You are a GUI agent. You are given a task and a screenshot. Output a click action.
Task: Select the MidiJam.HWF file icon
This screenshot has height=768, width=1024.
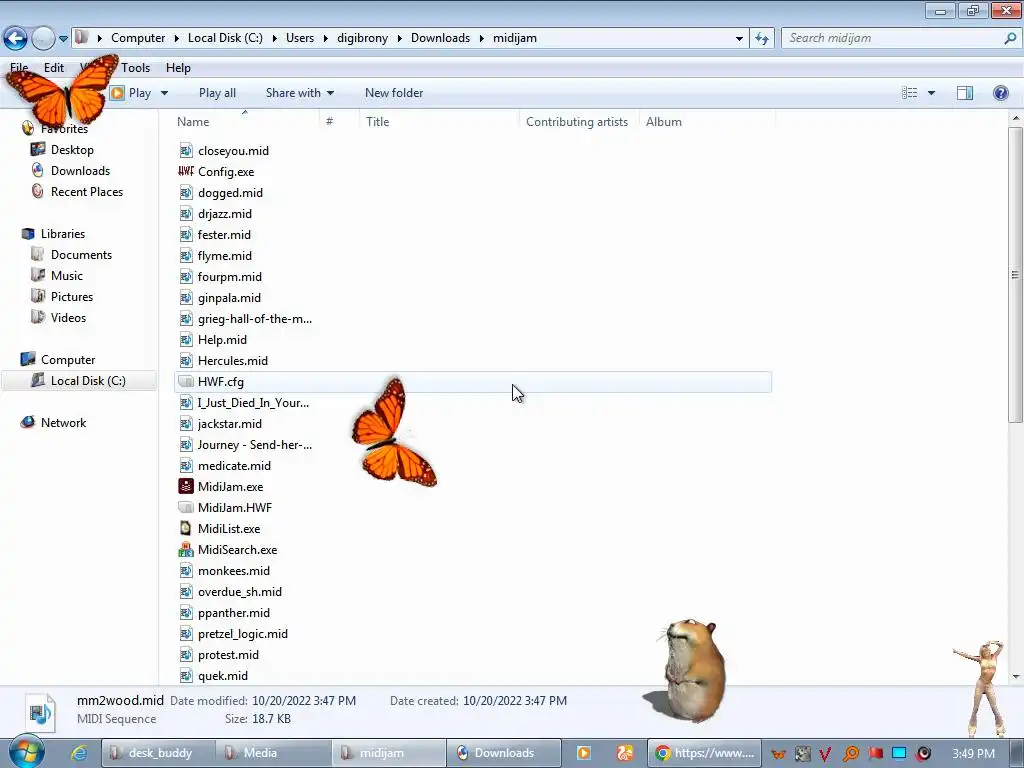point(186,507)
